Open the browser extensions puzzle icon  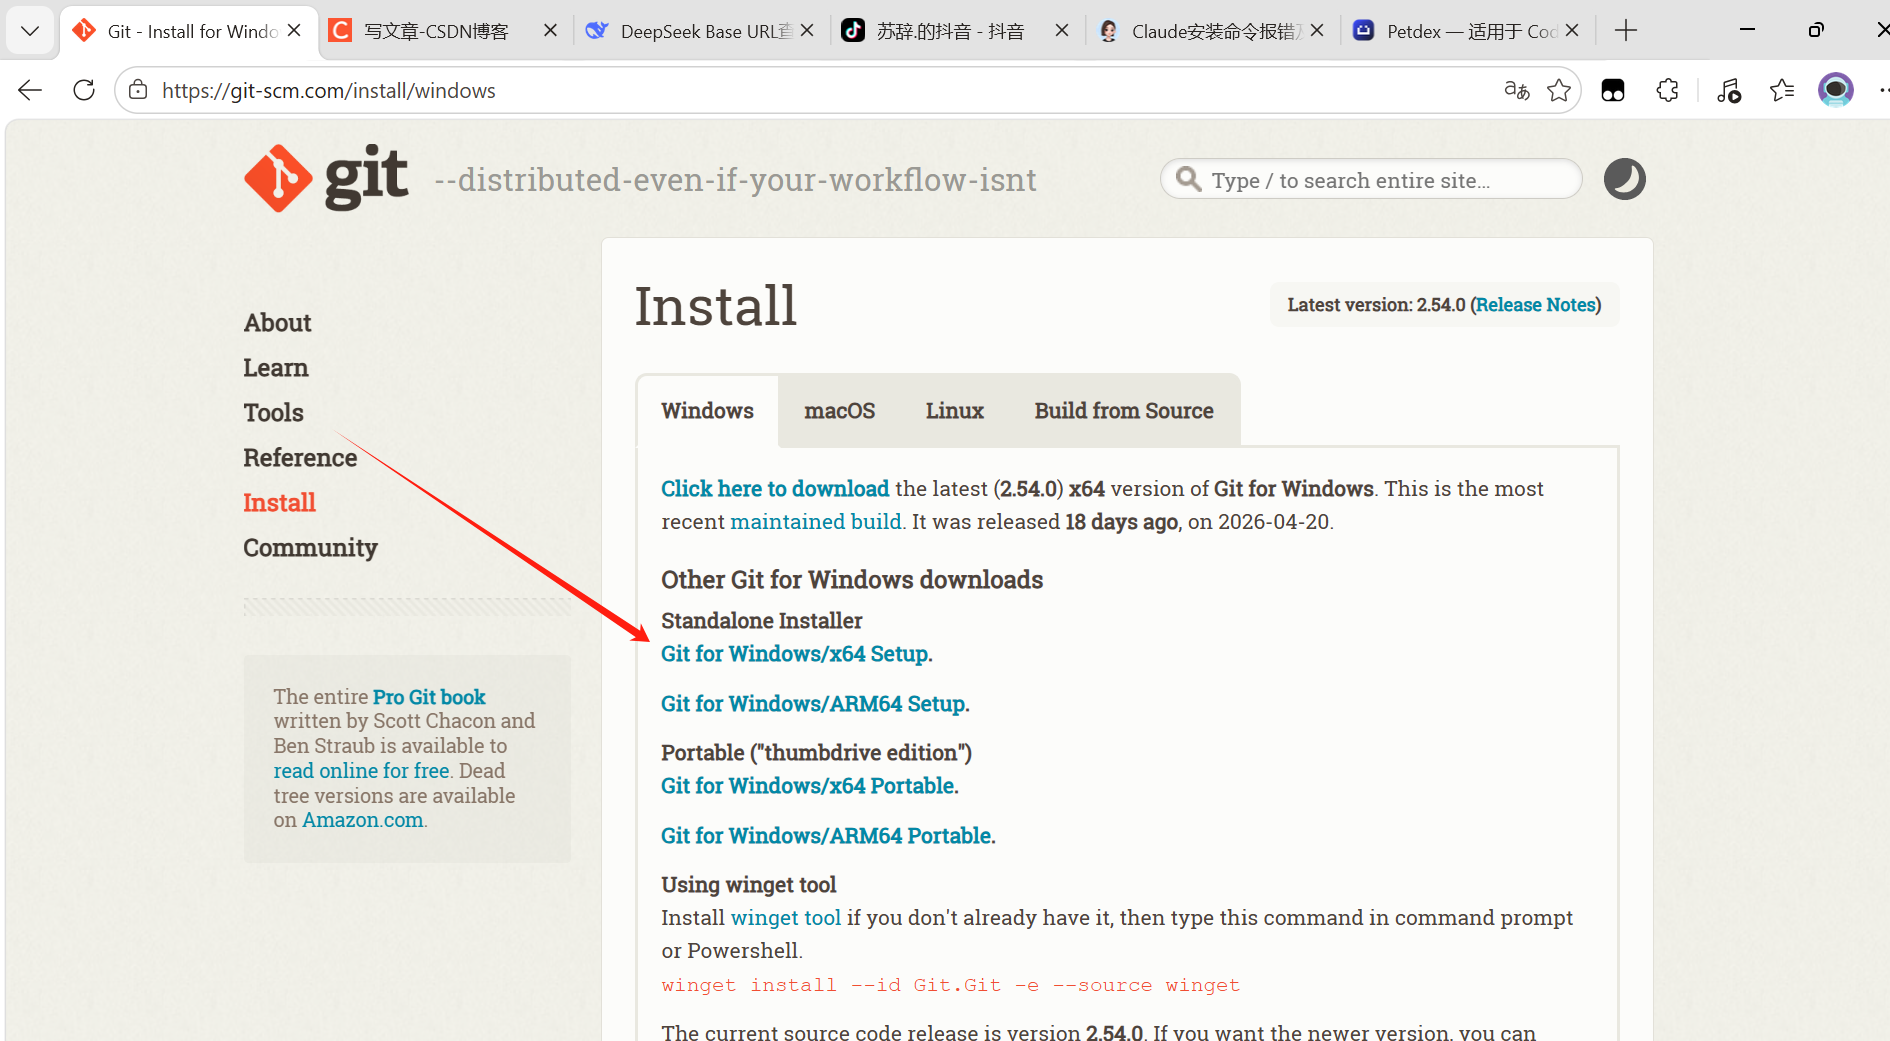[x=1667, y=90]
